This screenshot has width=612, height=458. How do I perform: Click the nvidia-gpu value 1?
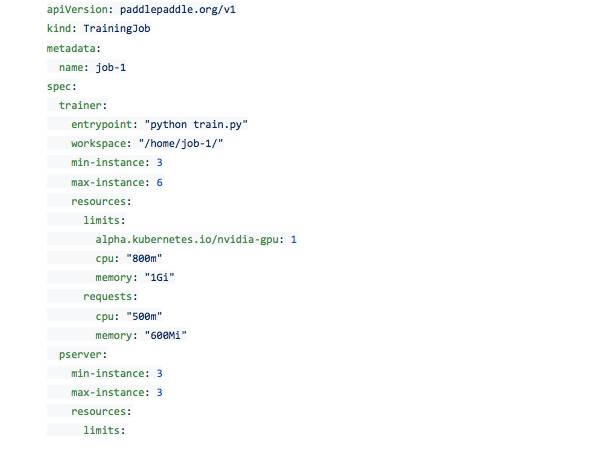(x=294, y=239)
